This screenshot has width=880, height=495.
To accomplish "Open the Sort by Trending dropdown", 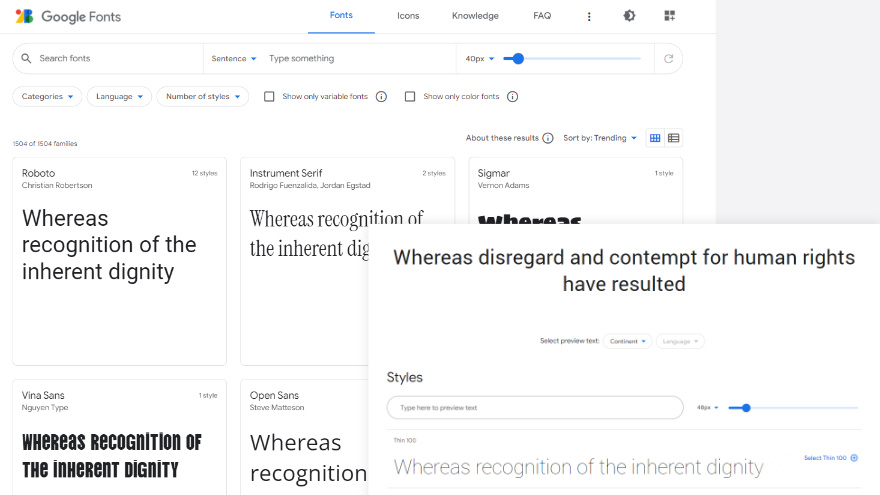I will coord(600,138).
